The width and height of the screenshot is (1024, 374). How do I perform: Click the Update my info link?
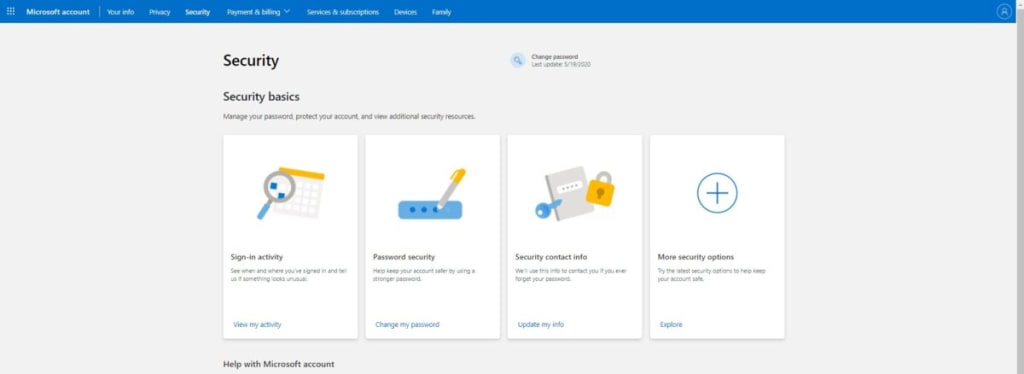point(541,324)
